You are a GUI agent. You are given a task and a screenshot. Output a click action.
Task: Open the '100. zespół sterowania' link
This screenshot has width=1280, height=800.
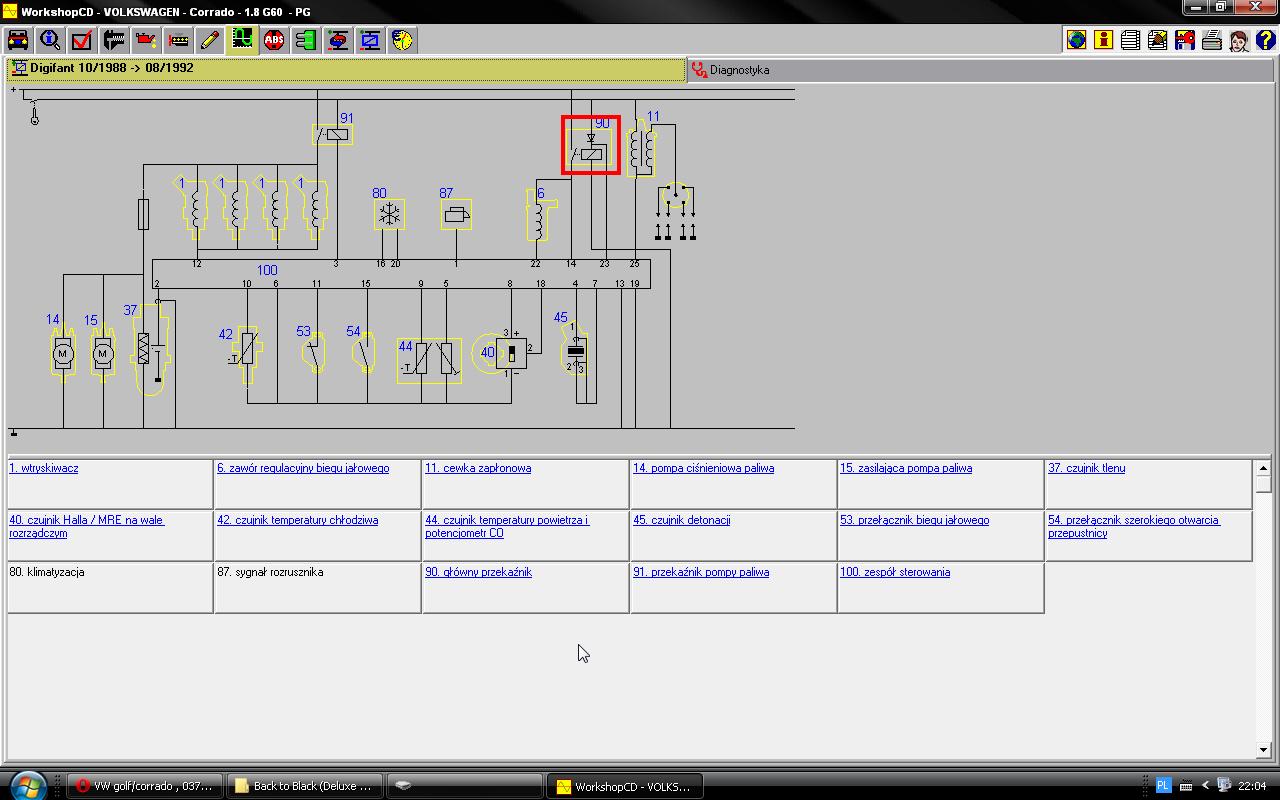click(895, 572)
